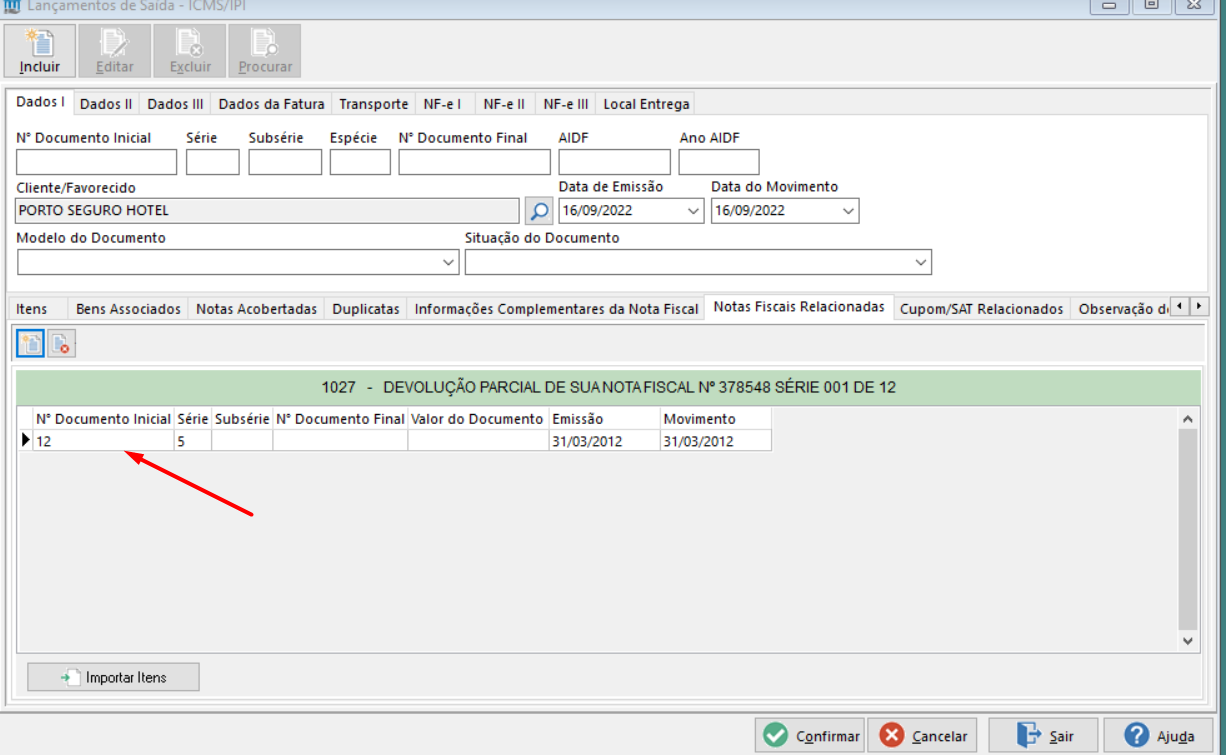The image size is (1226, 755).
Task: Click the Procurar toolbar button
Action: coord(265,51)
